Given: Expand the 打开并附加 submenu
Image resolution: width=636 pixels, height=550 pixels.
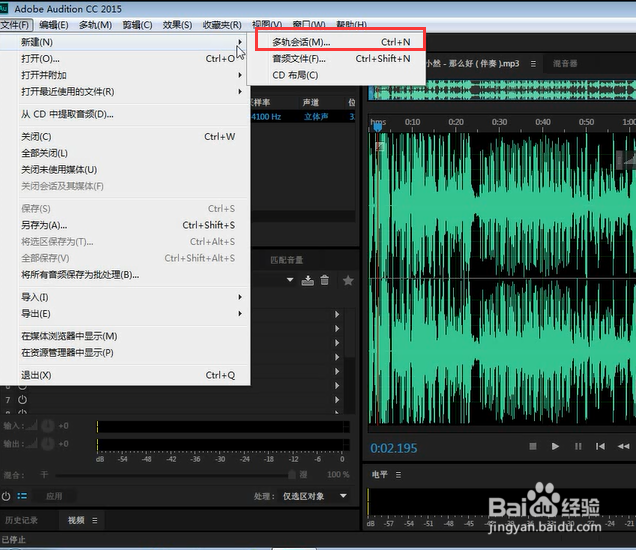Looking at the screenshot, I should [124, 75].
